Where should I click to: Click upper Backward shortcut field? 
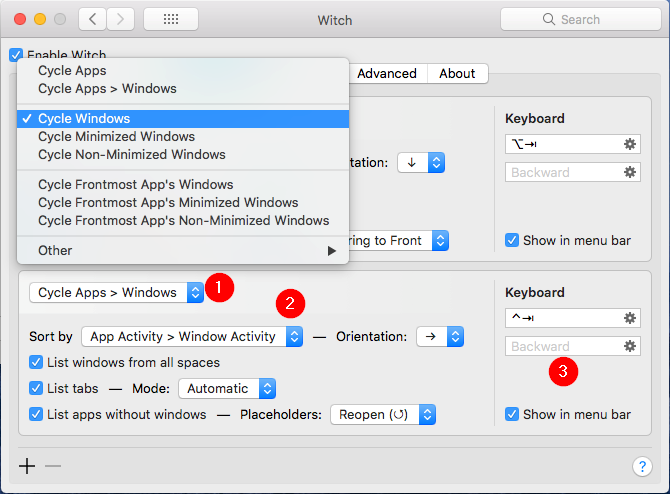[x=573, y=172]
